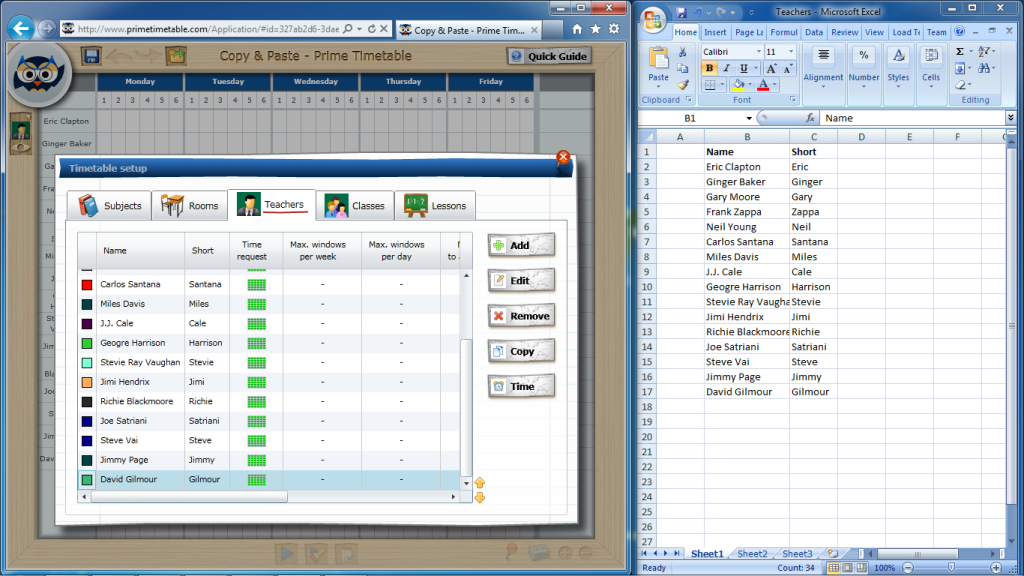Image resolution: width=1024 pixels, height=576 pixels.
Task: Click the Sort & Filter icon
Action: (x=984, y=52)
